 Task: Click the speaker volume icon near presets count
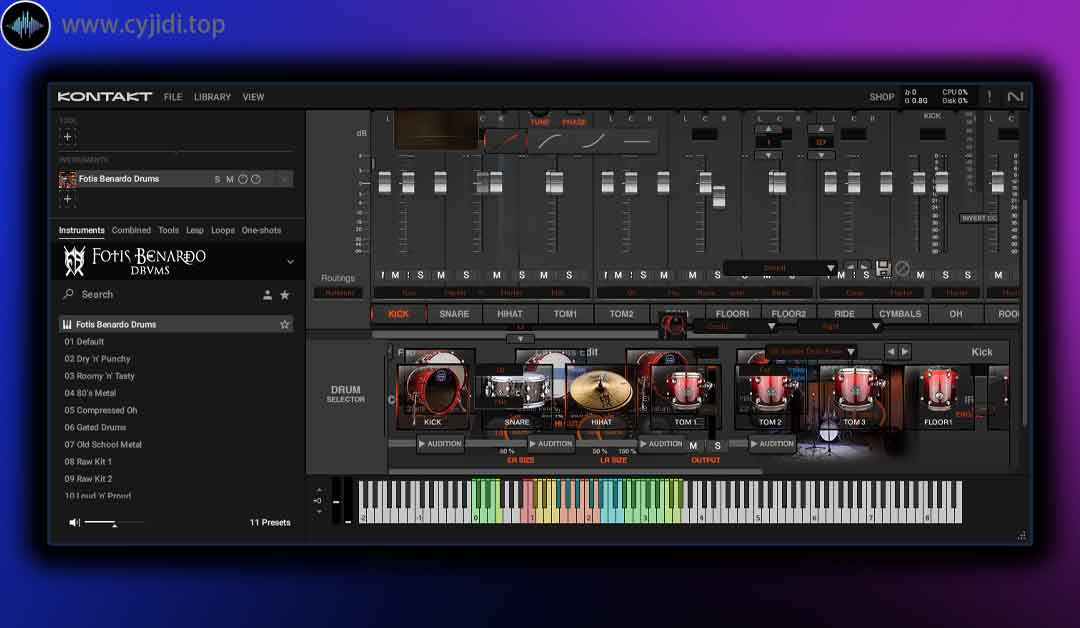[74, 522]
